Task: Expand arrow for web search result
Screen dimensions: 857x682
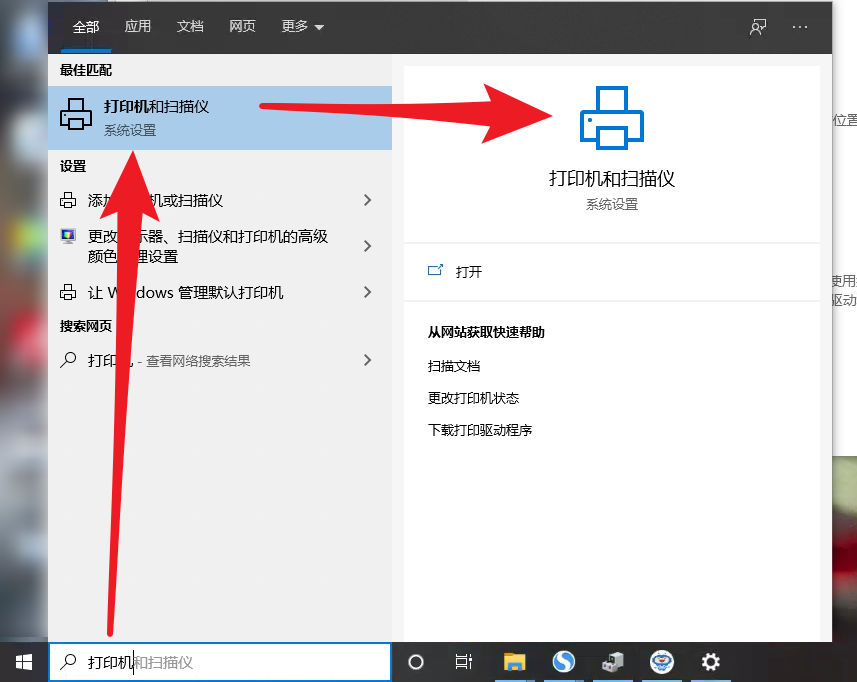Action: [x=367, y=360]
